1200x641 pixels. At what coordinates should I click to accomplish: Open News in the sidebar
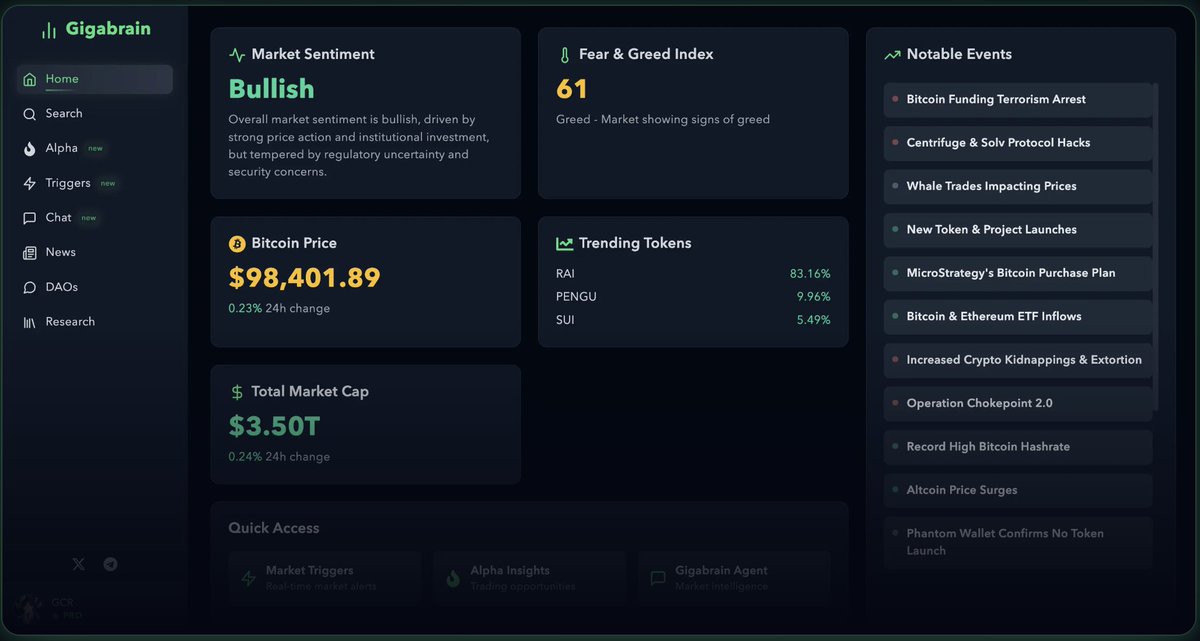tap(95, 253)
